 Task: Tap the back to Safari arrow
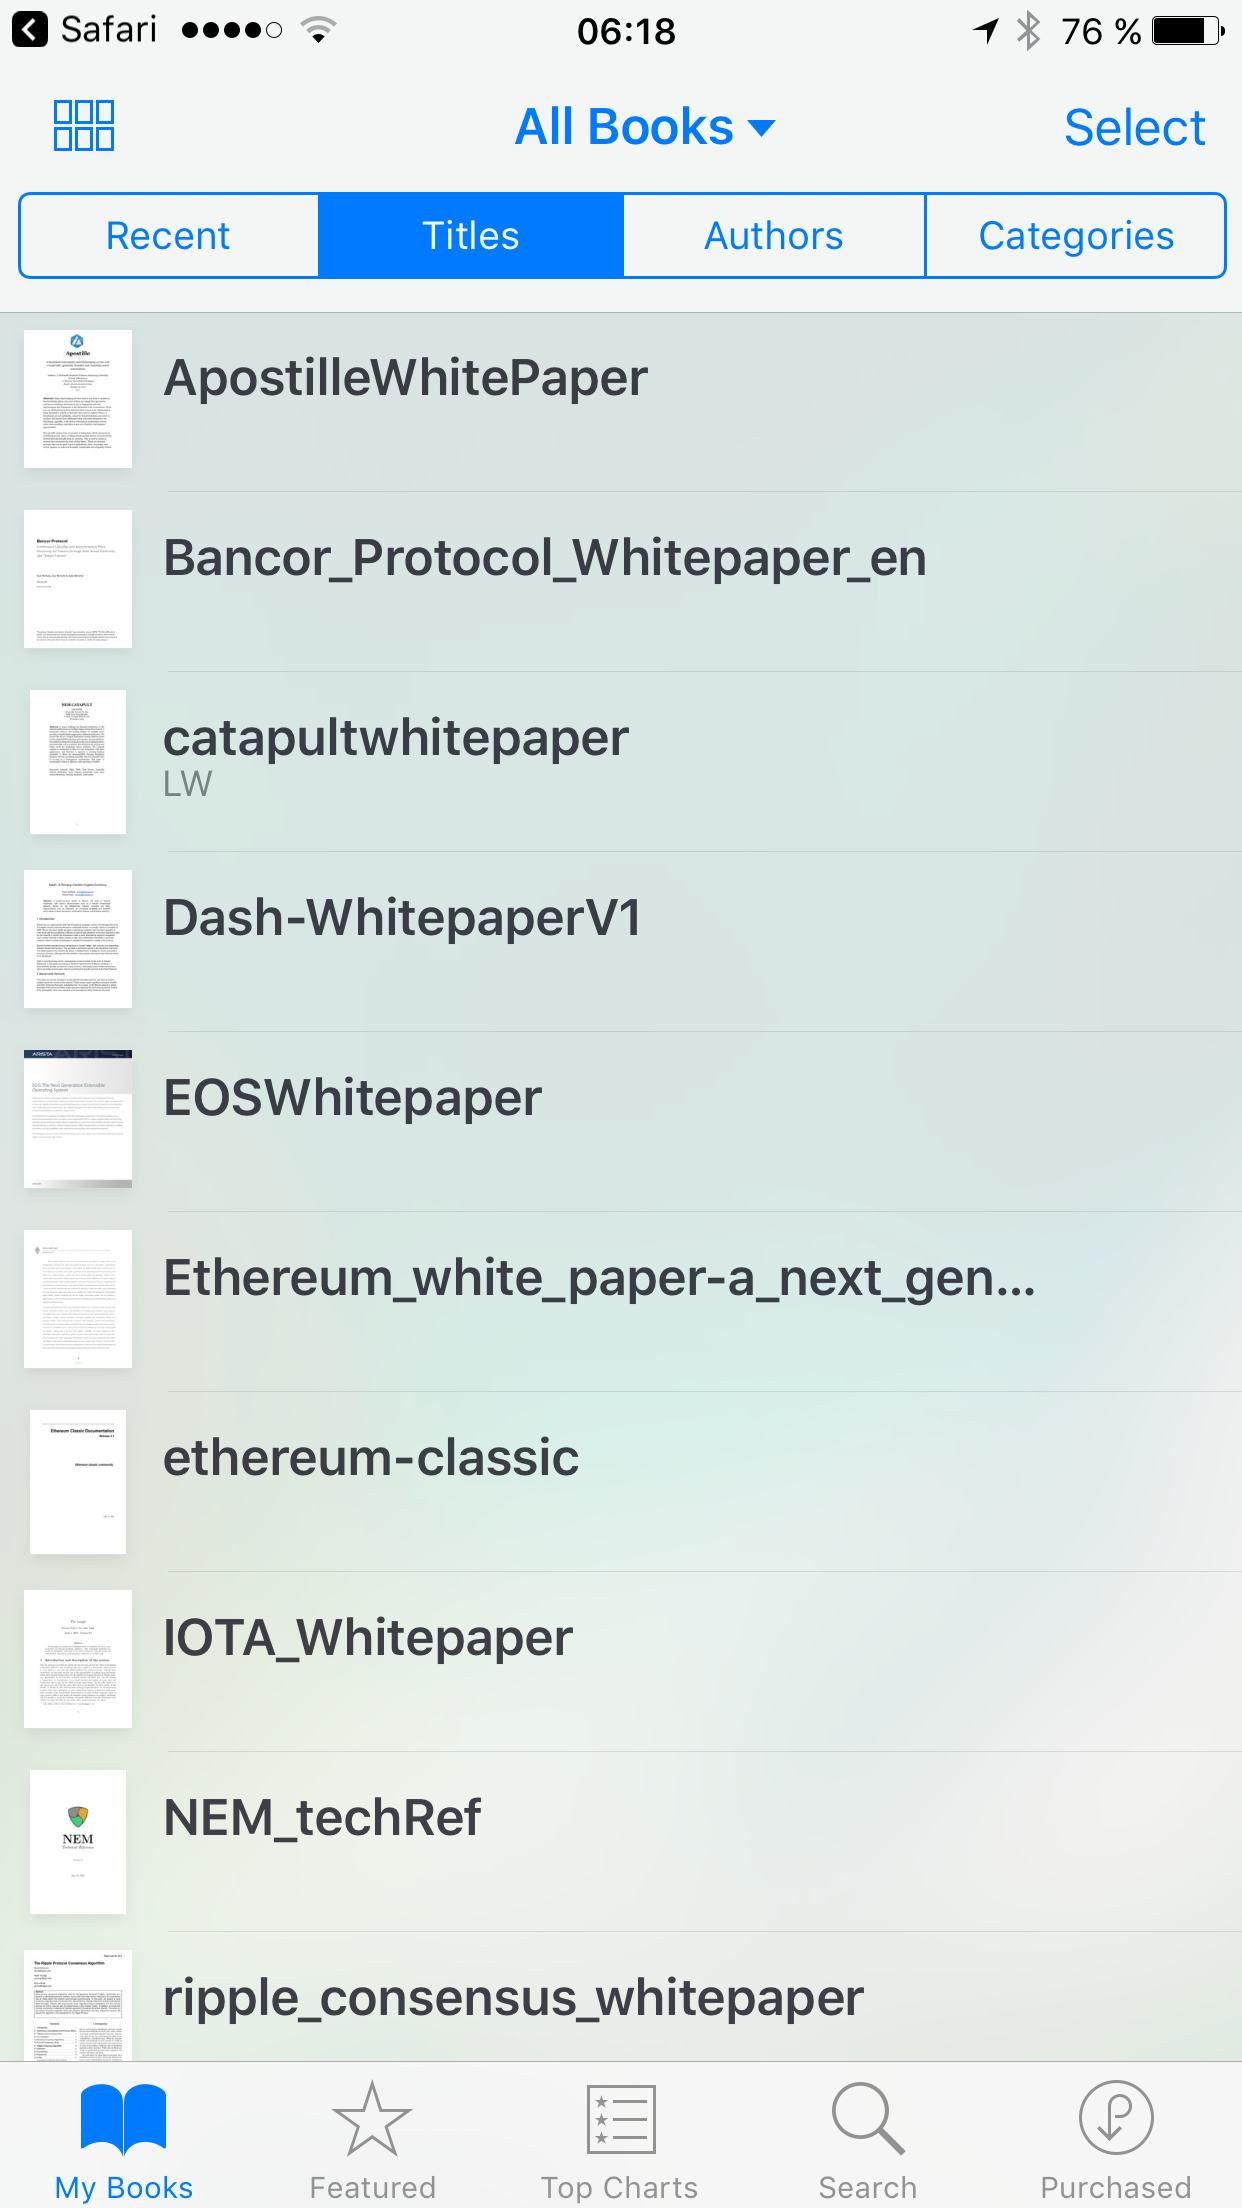click(30, 30)
